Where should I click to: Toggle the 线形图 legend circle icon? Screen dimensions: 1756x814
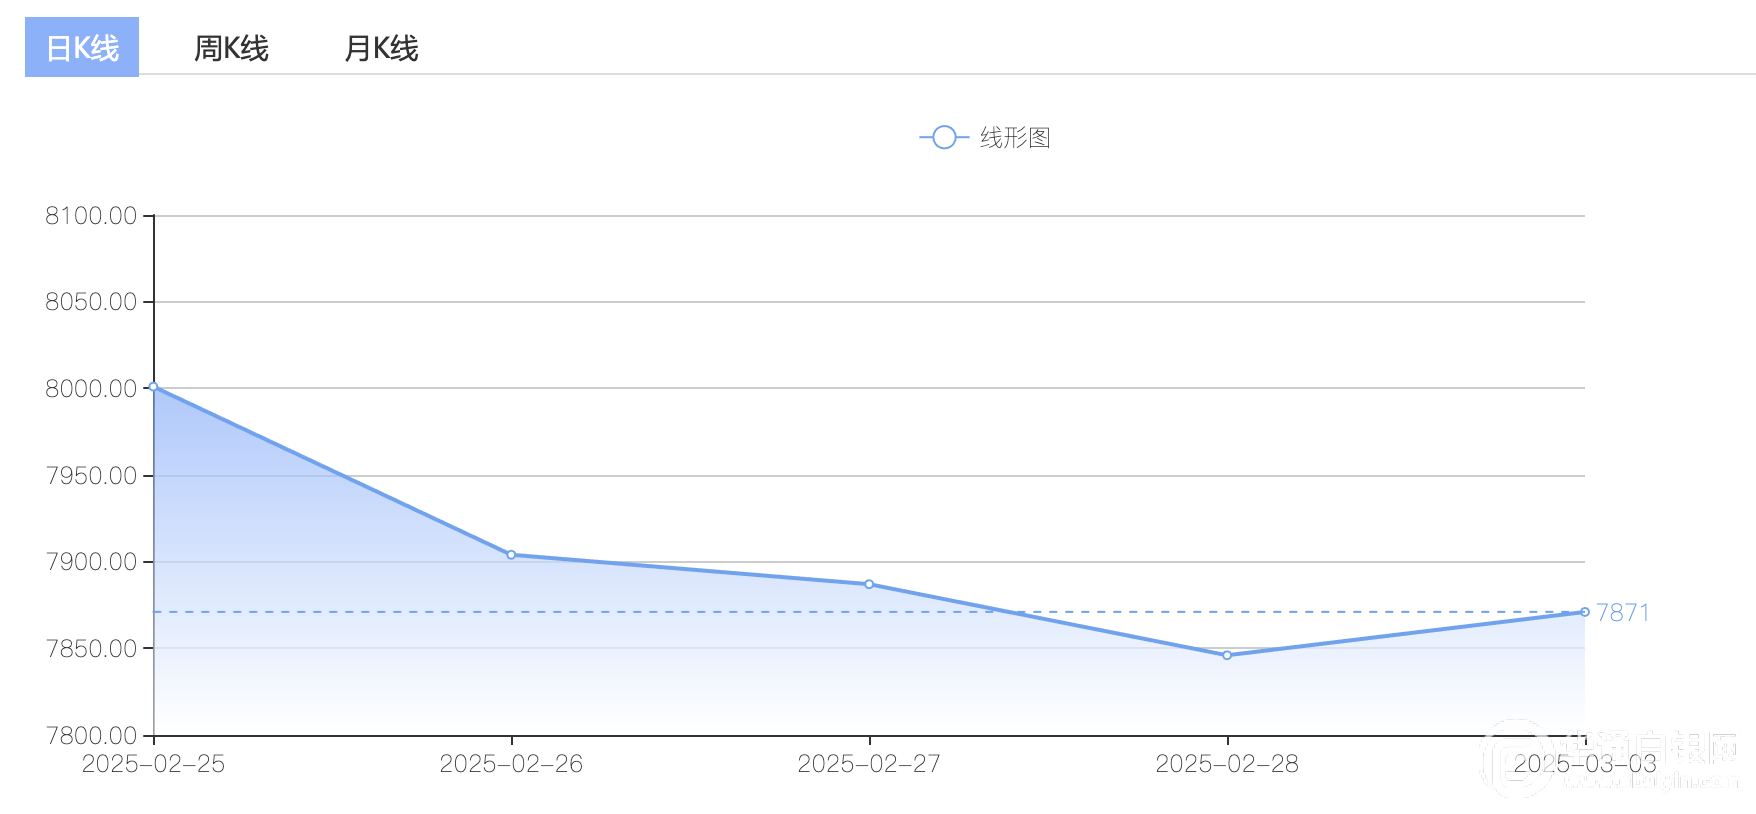click(944, 137)
